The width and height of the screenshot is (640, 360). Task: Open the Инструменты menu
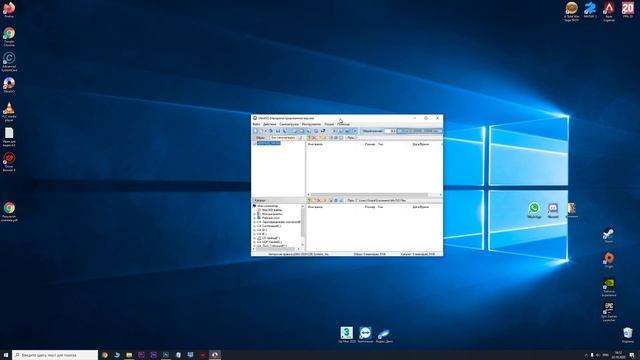click(x=311, y=124)
